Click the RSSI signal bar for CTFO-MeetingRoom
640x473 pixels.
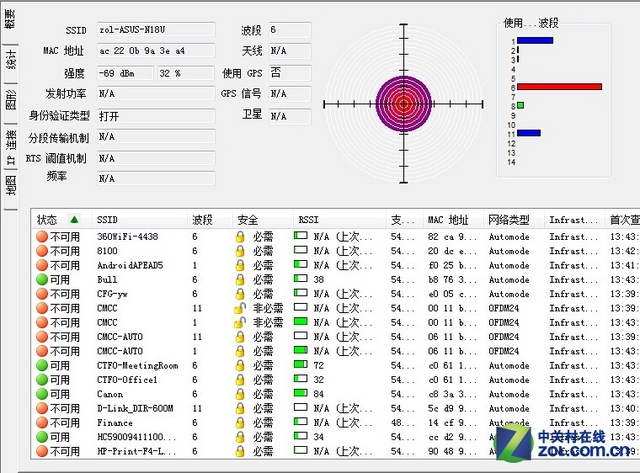pyautogui.click(x=301, y=364)
